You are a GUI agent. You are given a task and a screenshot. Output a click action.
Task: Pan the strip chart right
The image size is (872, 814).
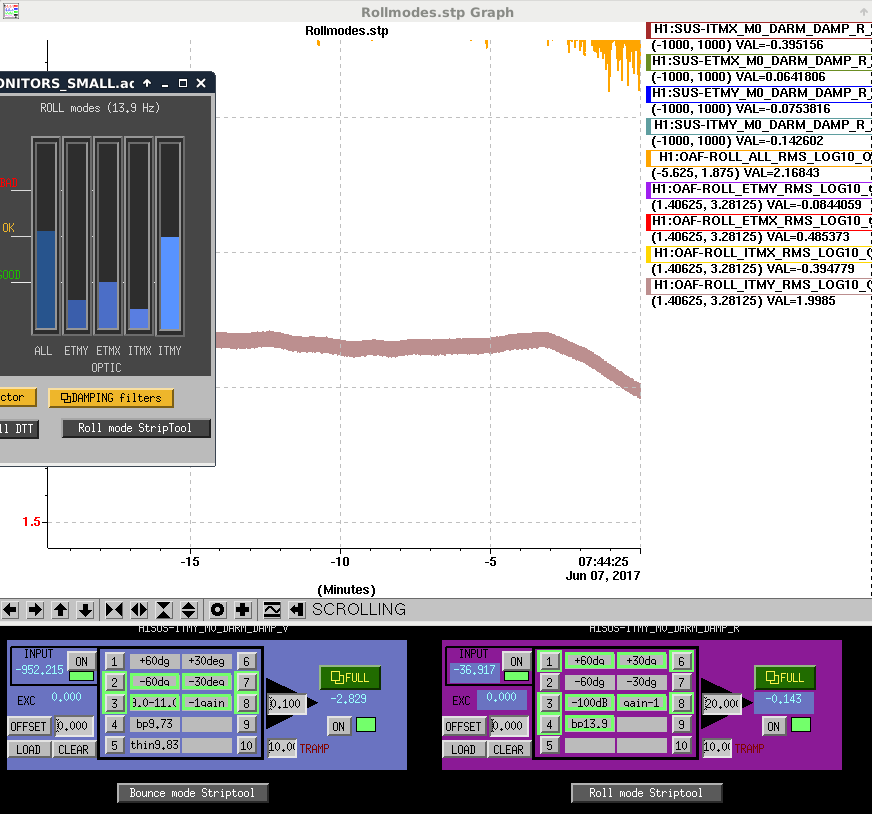tap(34, 610)
